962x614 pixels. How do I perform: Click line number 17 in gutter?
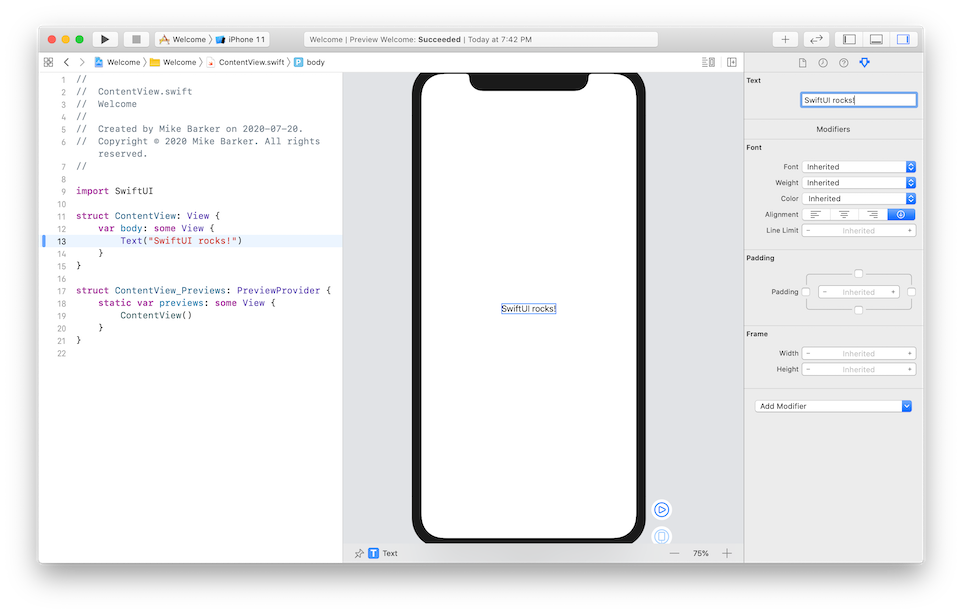[x=61, y=291]
